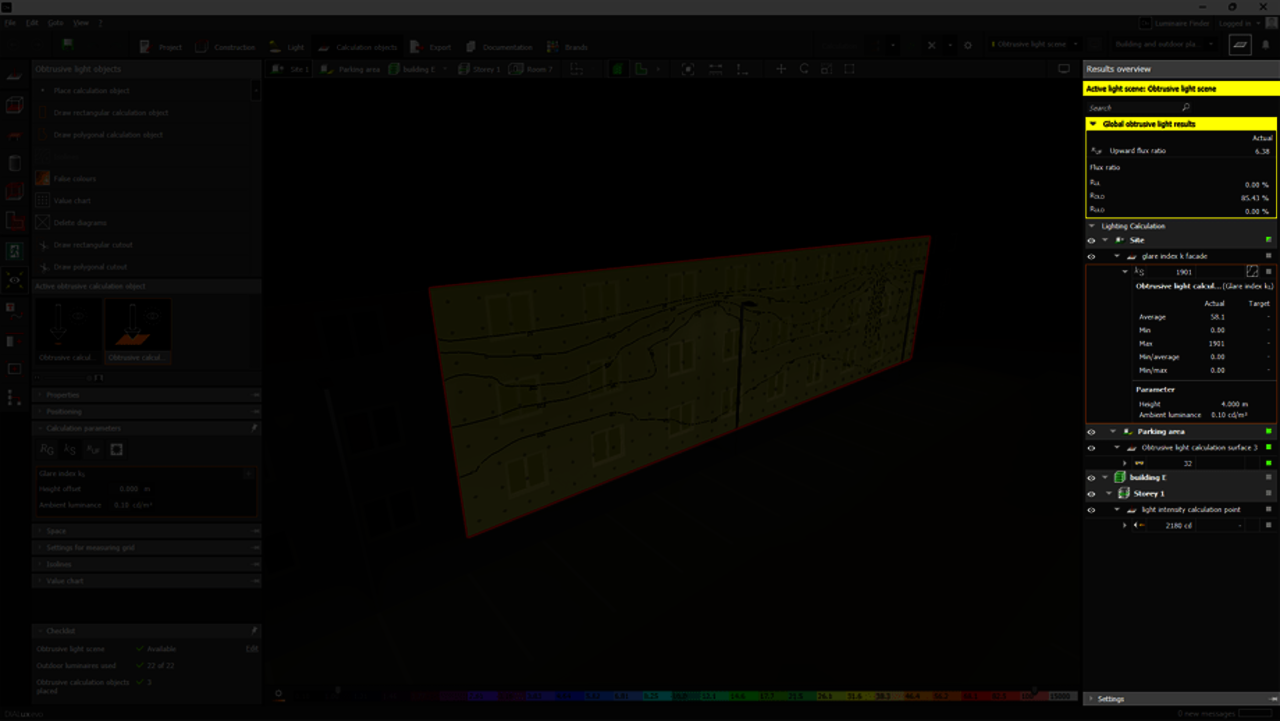Click the save project icon
Screen dimensions: 1280x721
pos(67,45)
